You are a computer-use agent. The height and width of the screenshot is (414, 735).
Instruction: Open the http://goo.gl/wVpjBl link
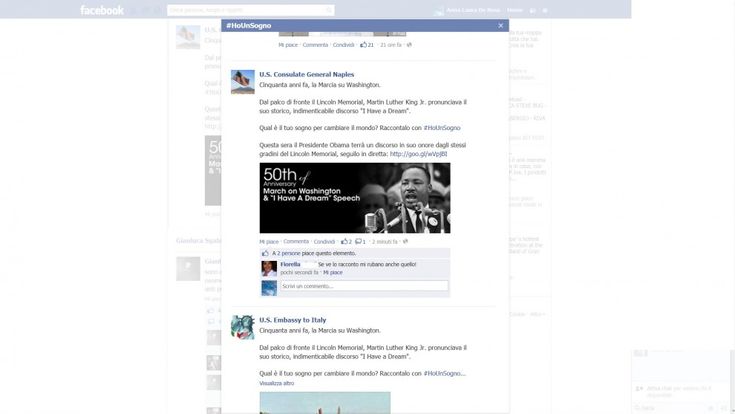[418, 154]
